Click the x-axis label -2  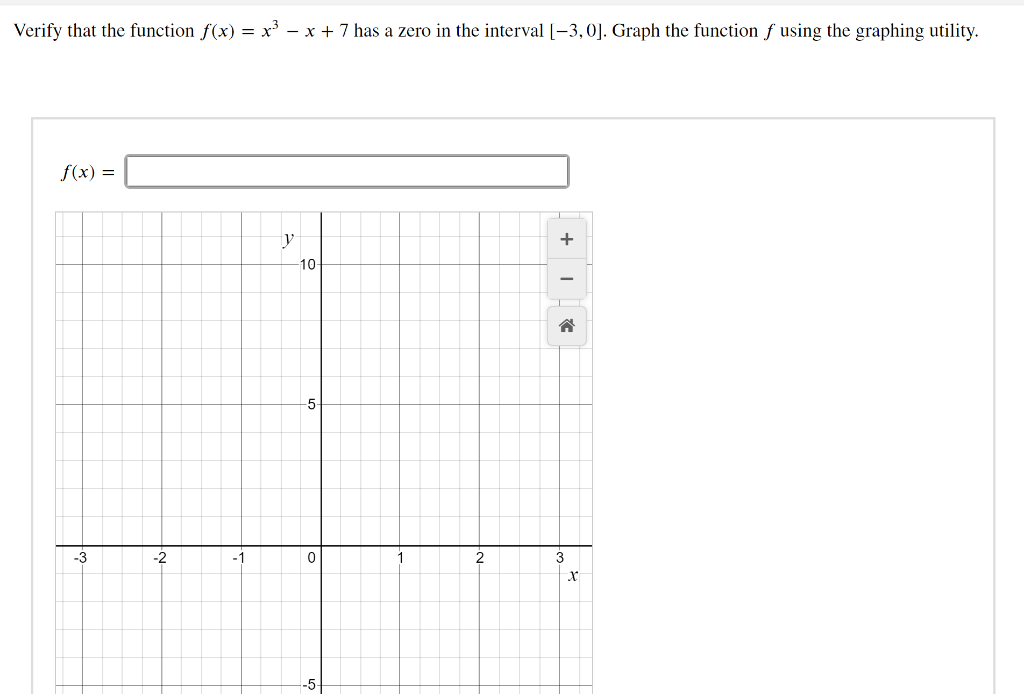click(x=160, y=558)
